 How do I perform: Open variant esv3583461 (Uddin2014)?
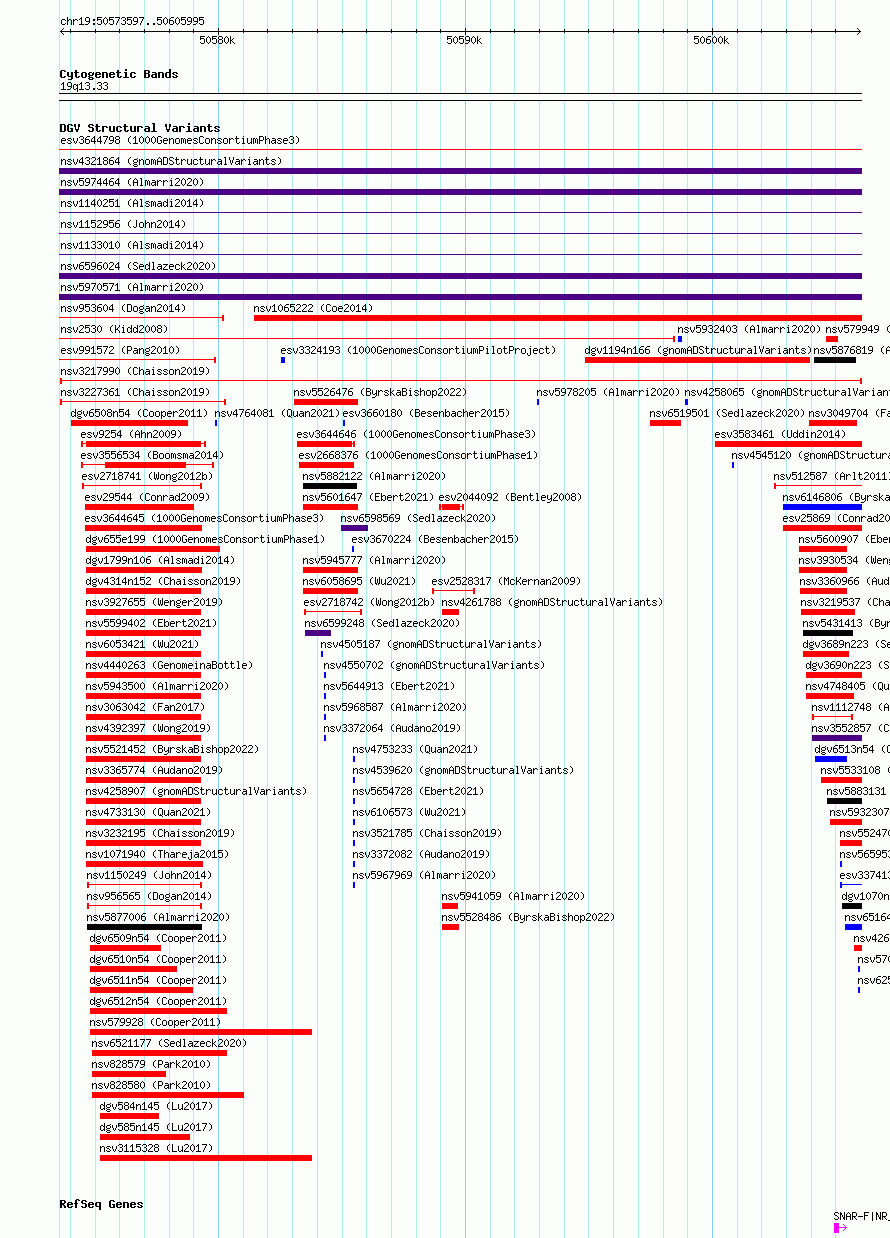coord(780,434)
